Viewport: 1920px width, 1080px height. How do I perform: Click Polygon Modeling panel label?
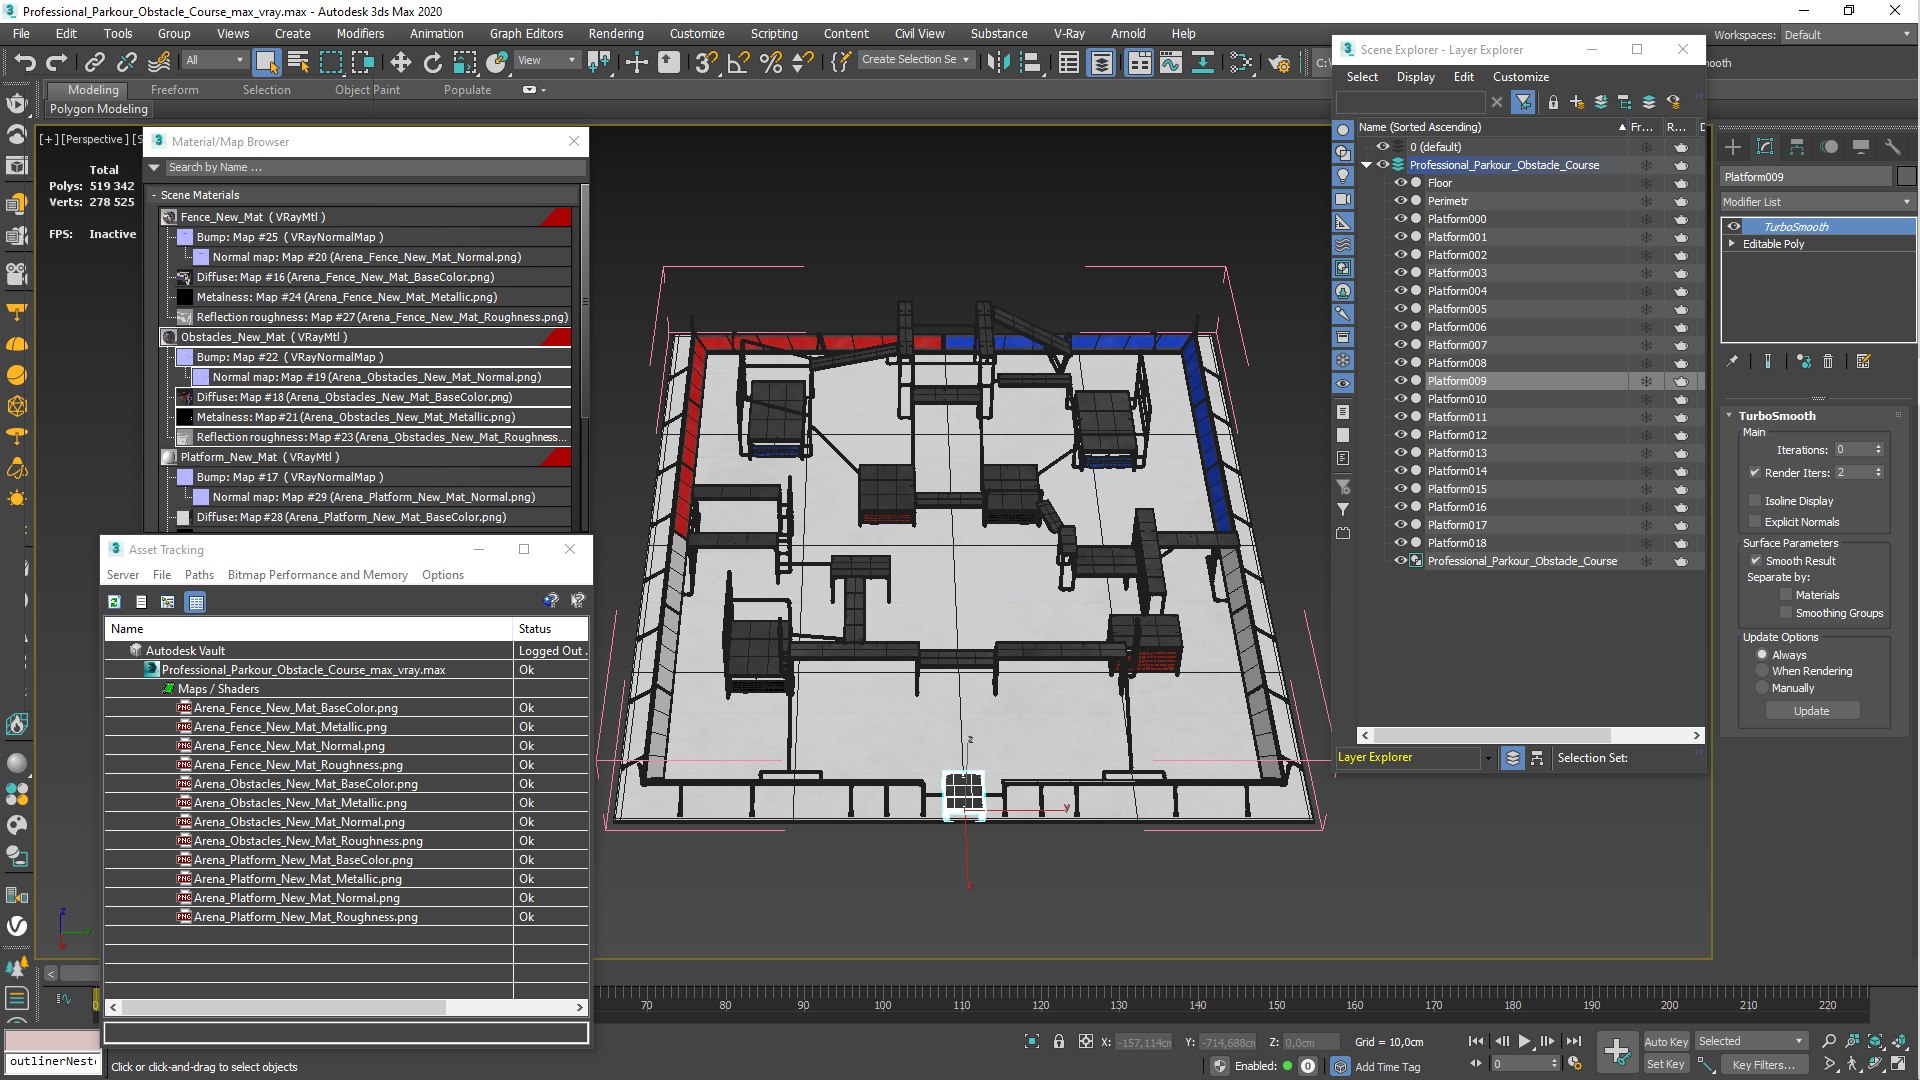point(98,109)
